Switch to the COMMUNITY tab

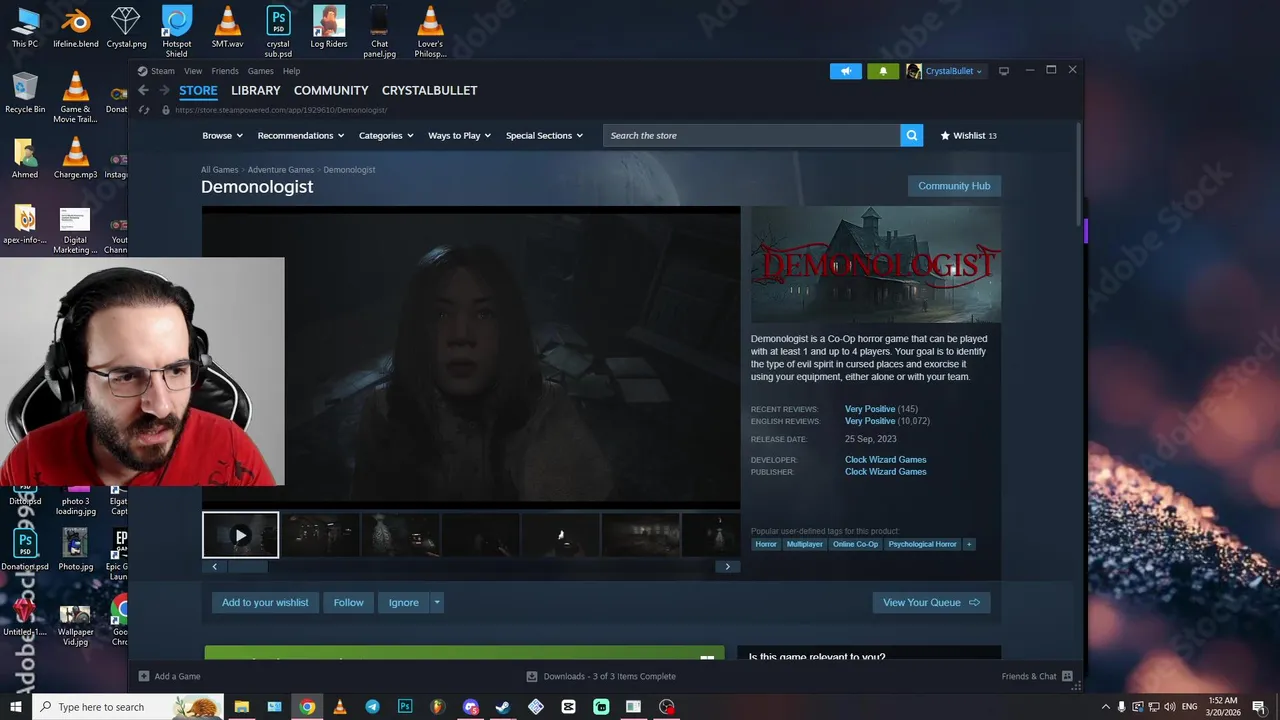[331, 90]
